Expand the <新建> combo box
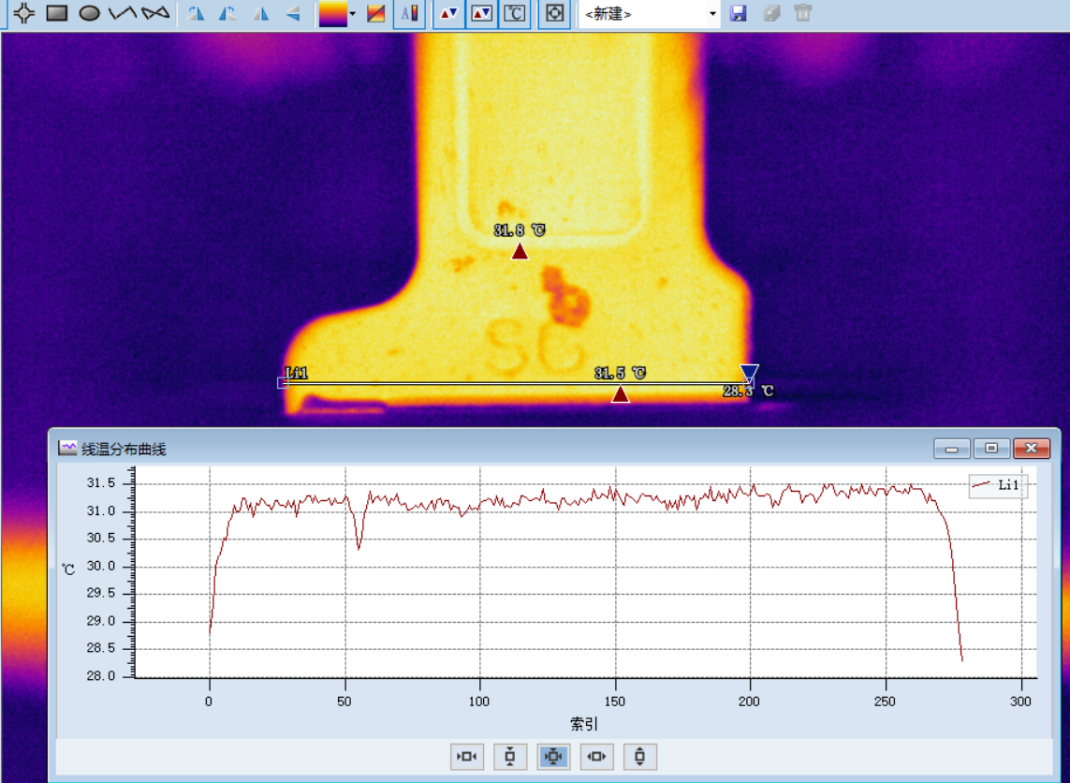The image size is (1070, 783). (x=712, y=14)
